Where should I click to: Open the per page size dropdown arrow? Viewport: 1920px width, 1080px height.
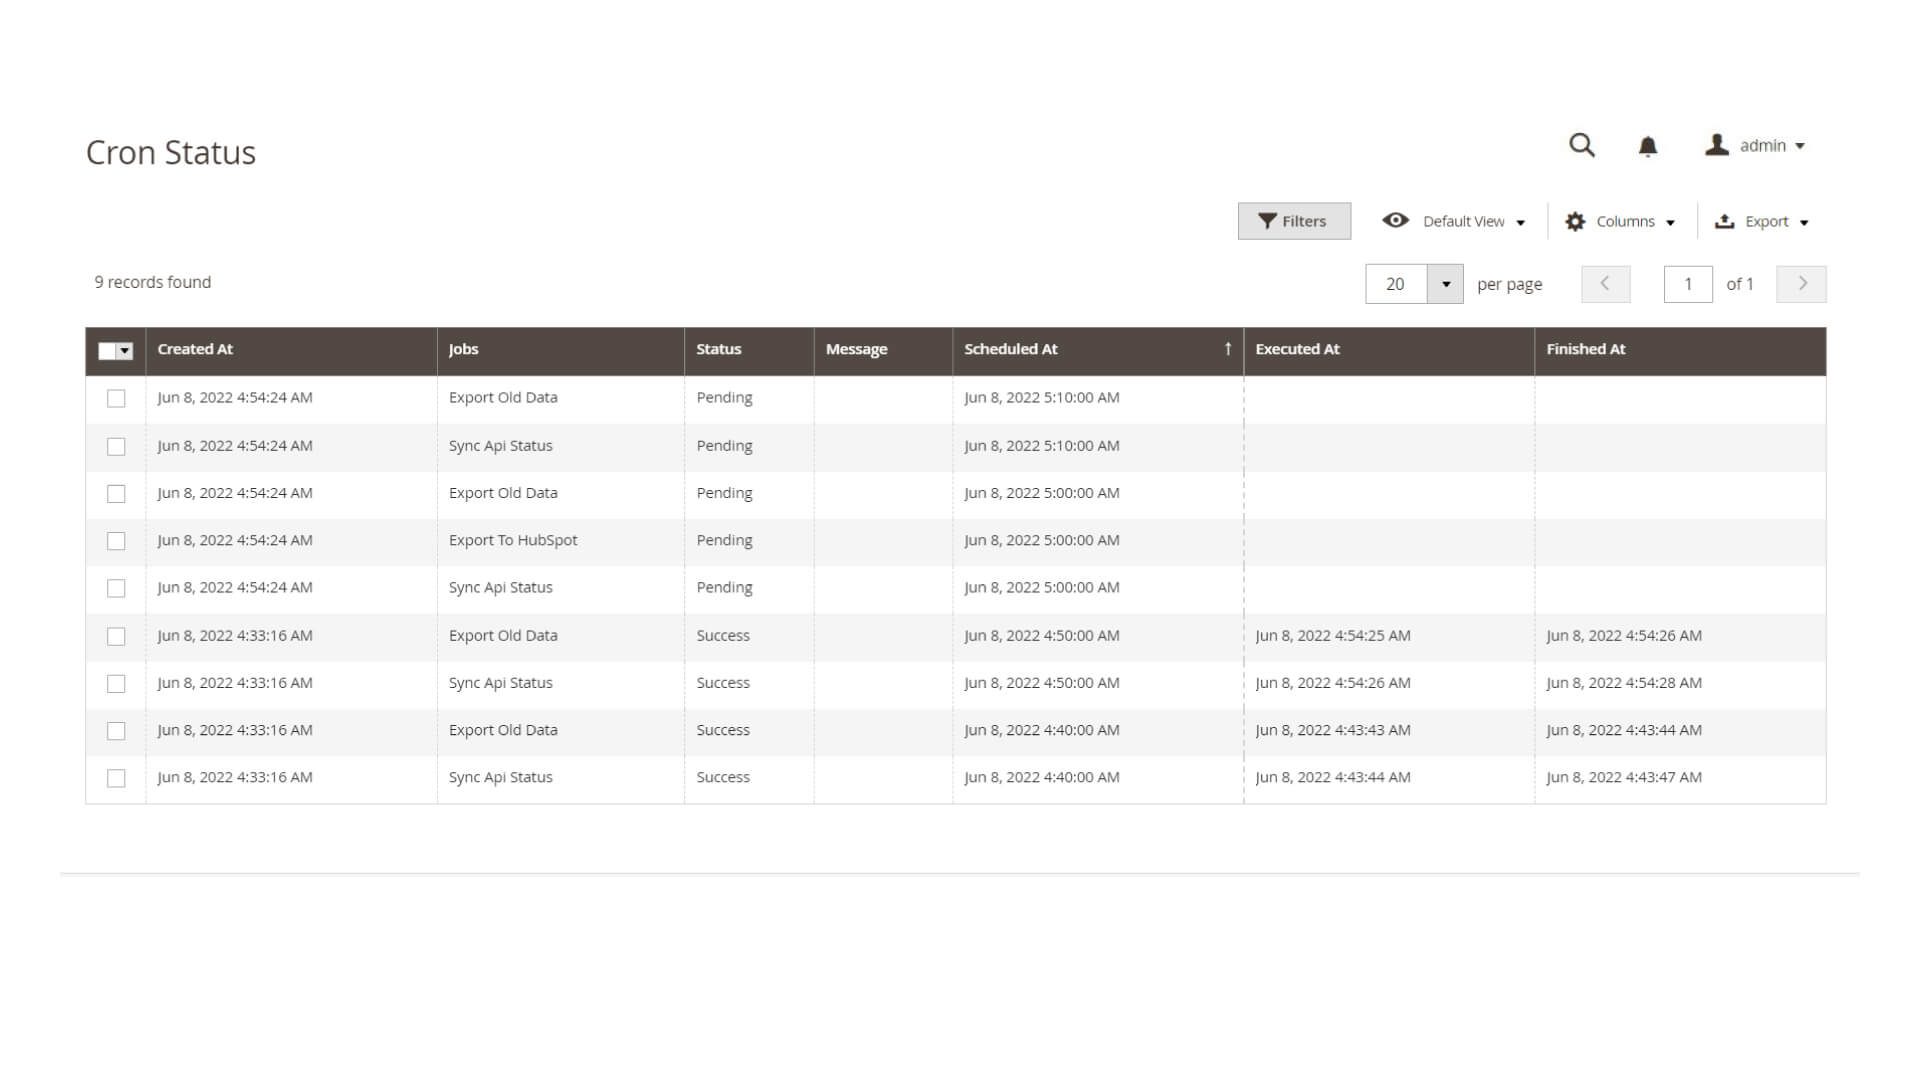(1445, 284)
